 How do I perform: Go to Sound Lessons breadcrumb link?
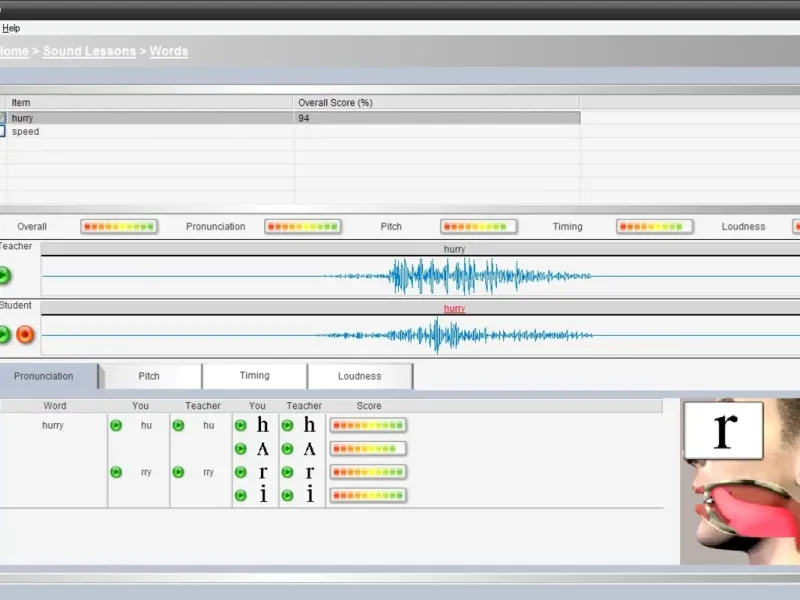pyautogui.click(x=89, y=51)
